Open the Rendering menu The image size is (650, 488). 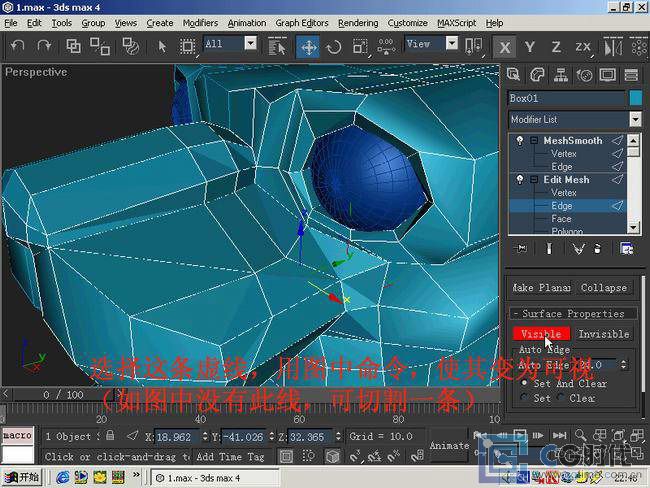[x=358, y=23]
